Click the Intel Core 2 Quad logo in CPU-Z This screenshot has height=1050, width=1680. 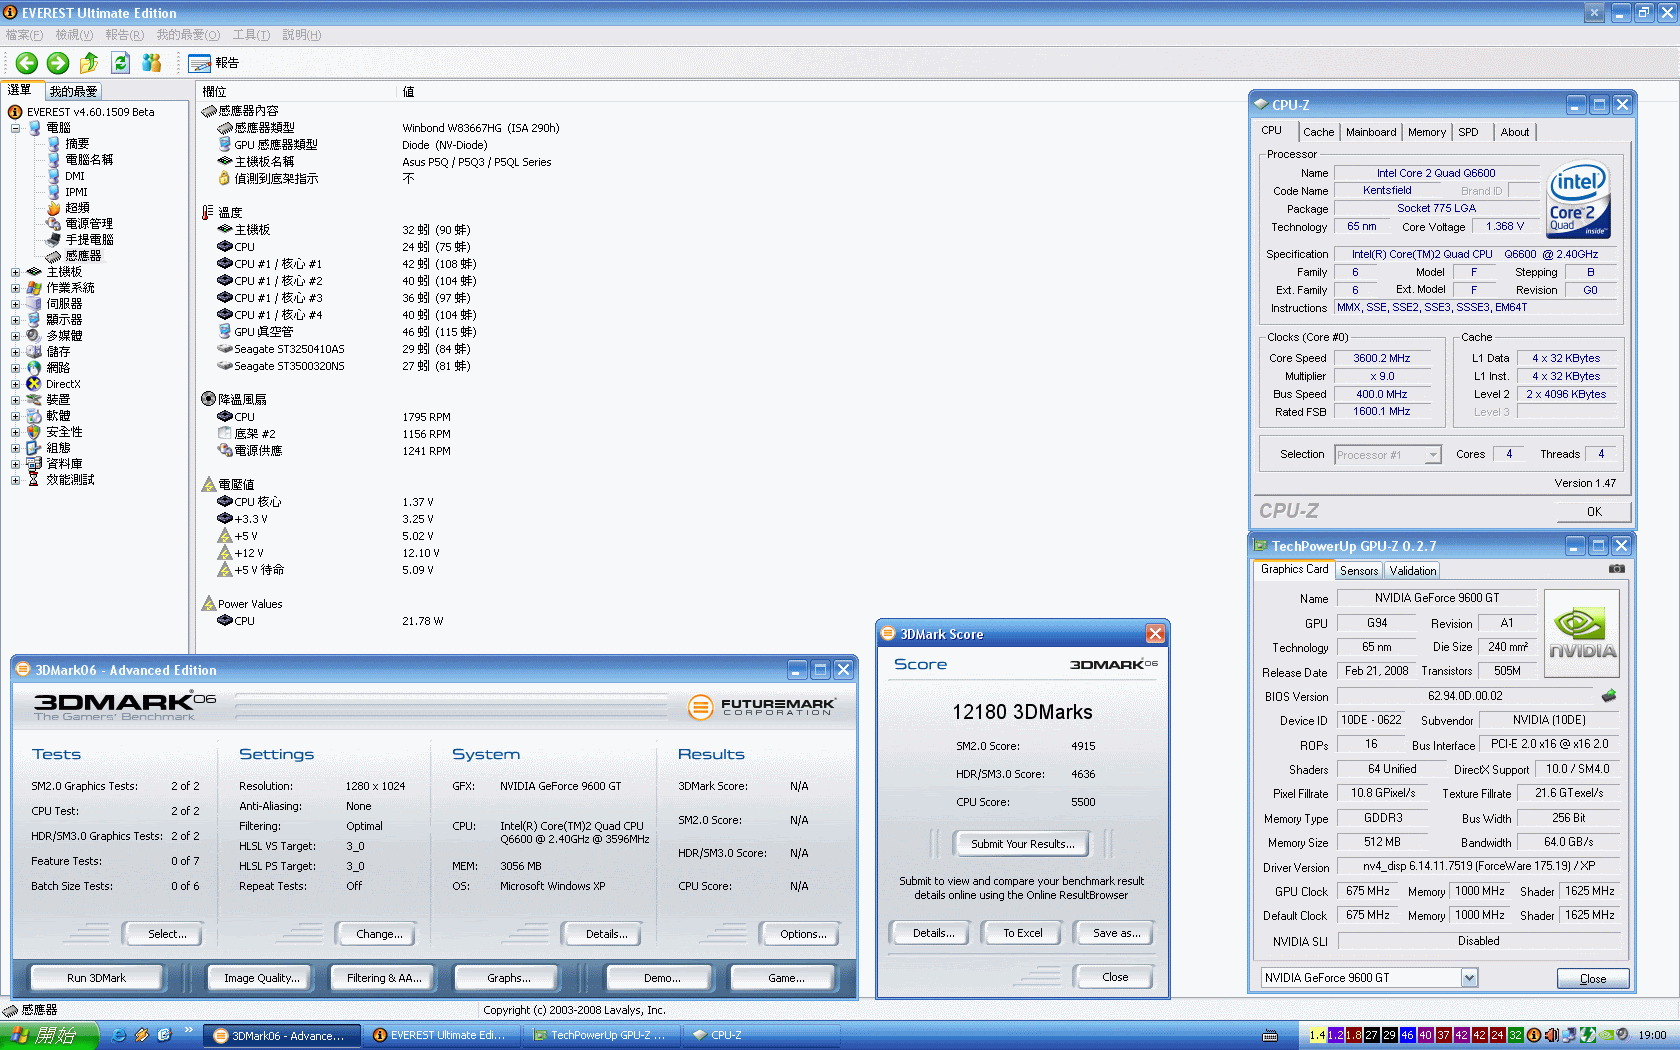pos(1579,200)
